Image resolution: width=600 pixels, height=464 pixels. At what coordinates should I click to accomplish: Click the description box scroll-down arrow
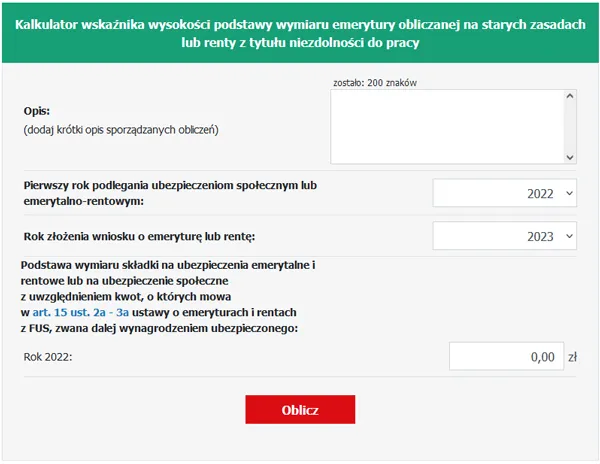point(569,157)
